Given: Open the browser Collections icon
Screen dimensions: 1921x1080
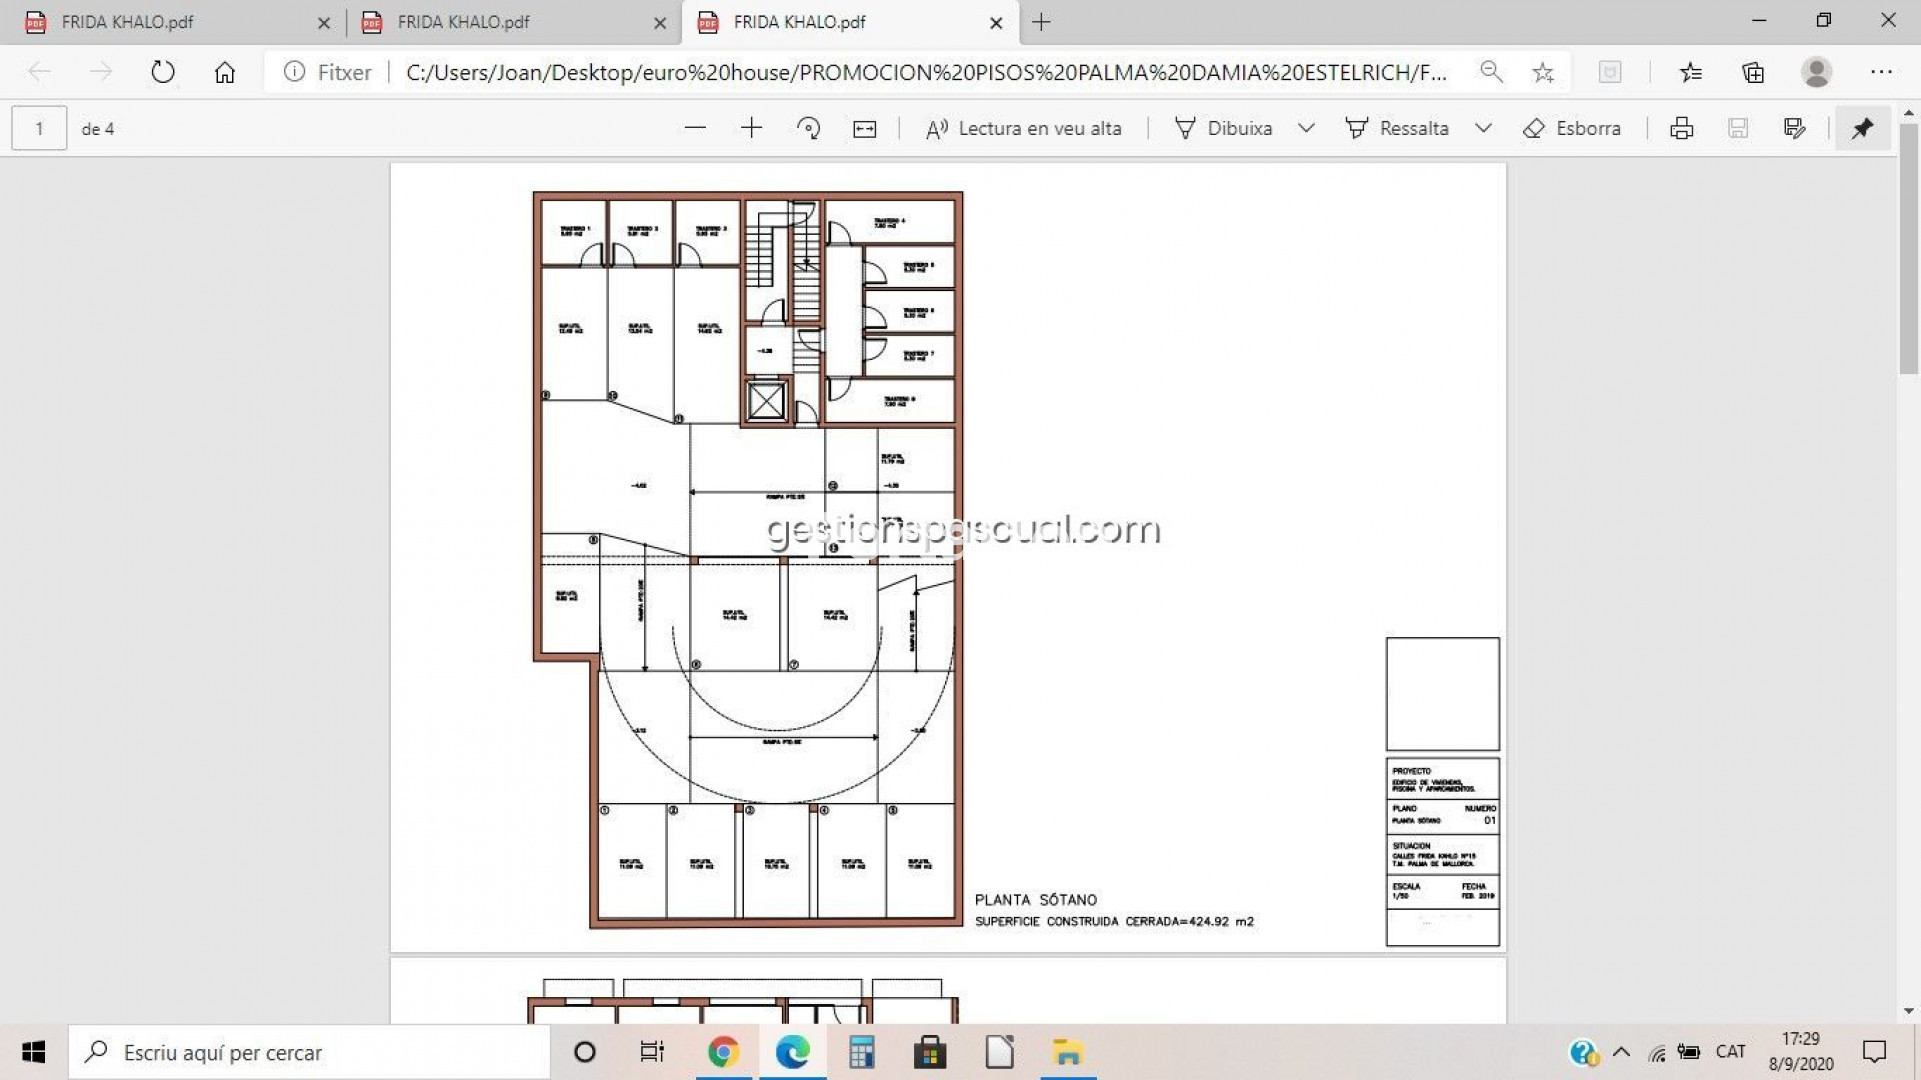Looking at the screenshot, I should (x=1753, y=72).
